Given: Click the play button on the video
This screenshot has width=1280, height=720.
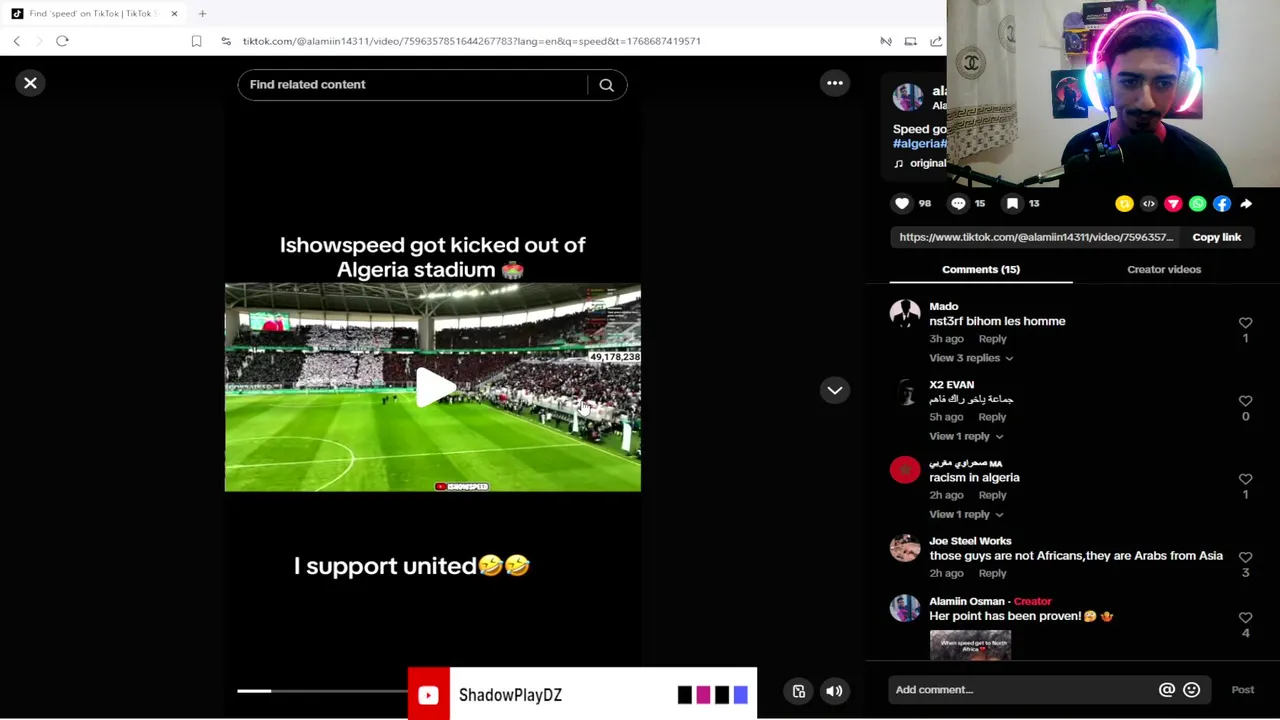Looking at the screenshot, I should [434, 388].
